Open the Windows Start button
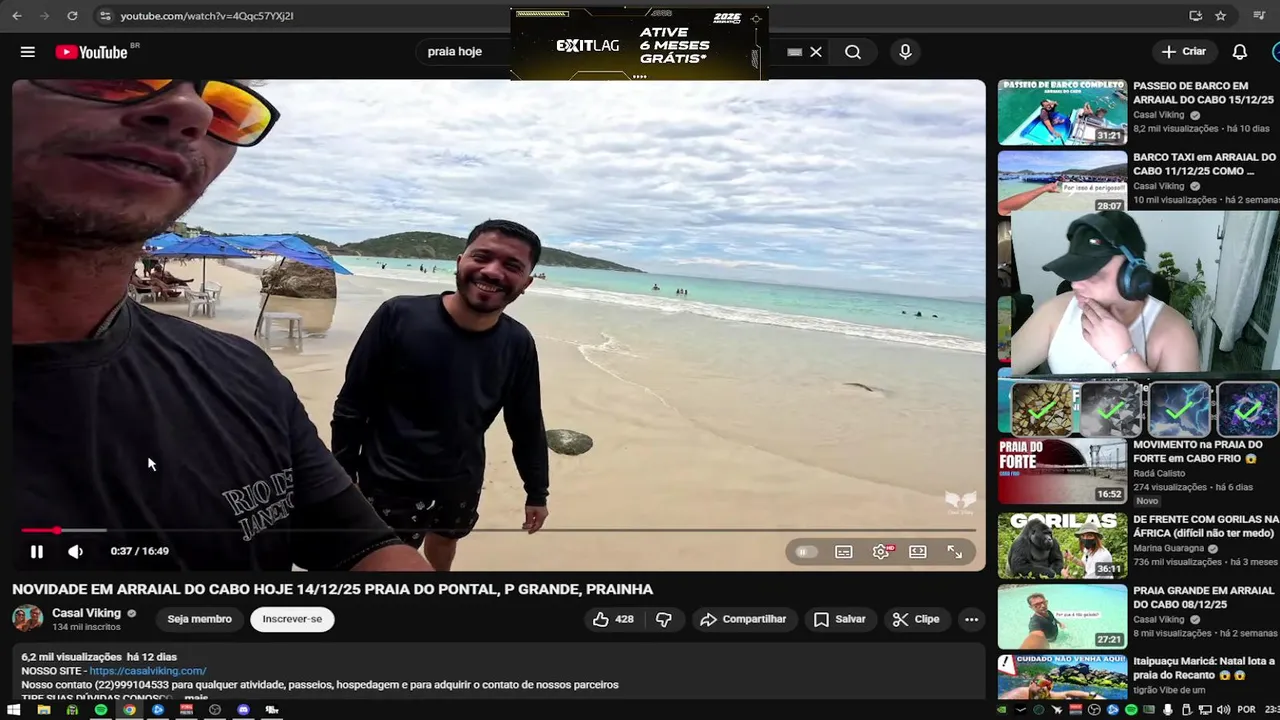The image size is (1280, 720). (x=14, y=710)
